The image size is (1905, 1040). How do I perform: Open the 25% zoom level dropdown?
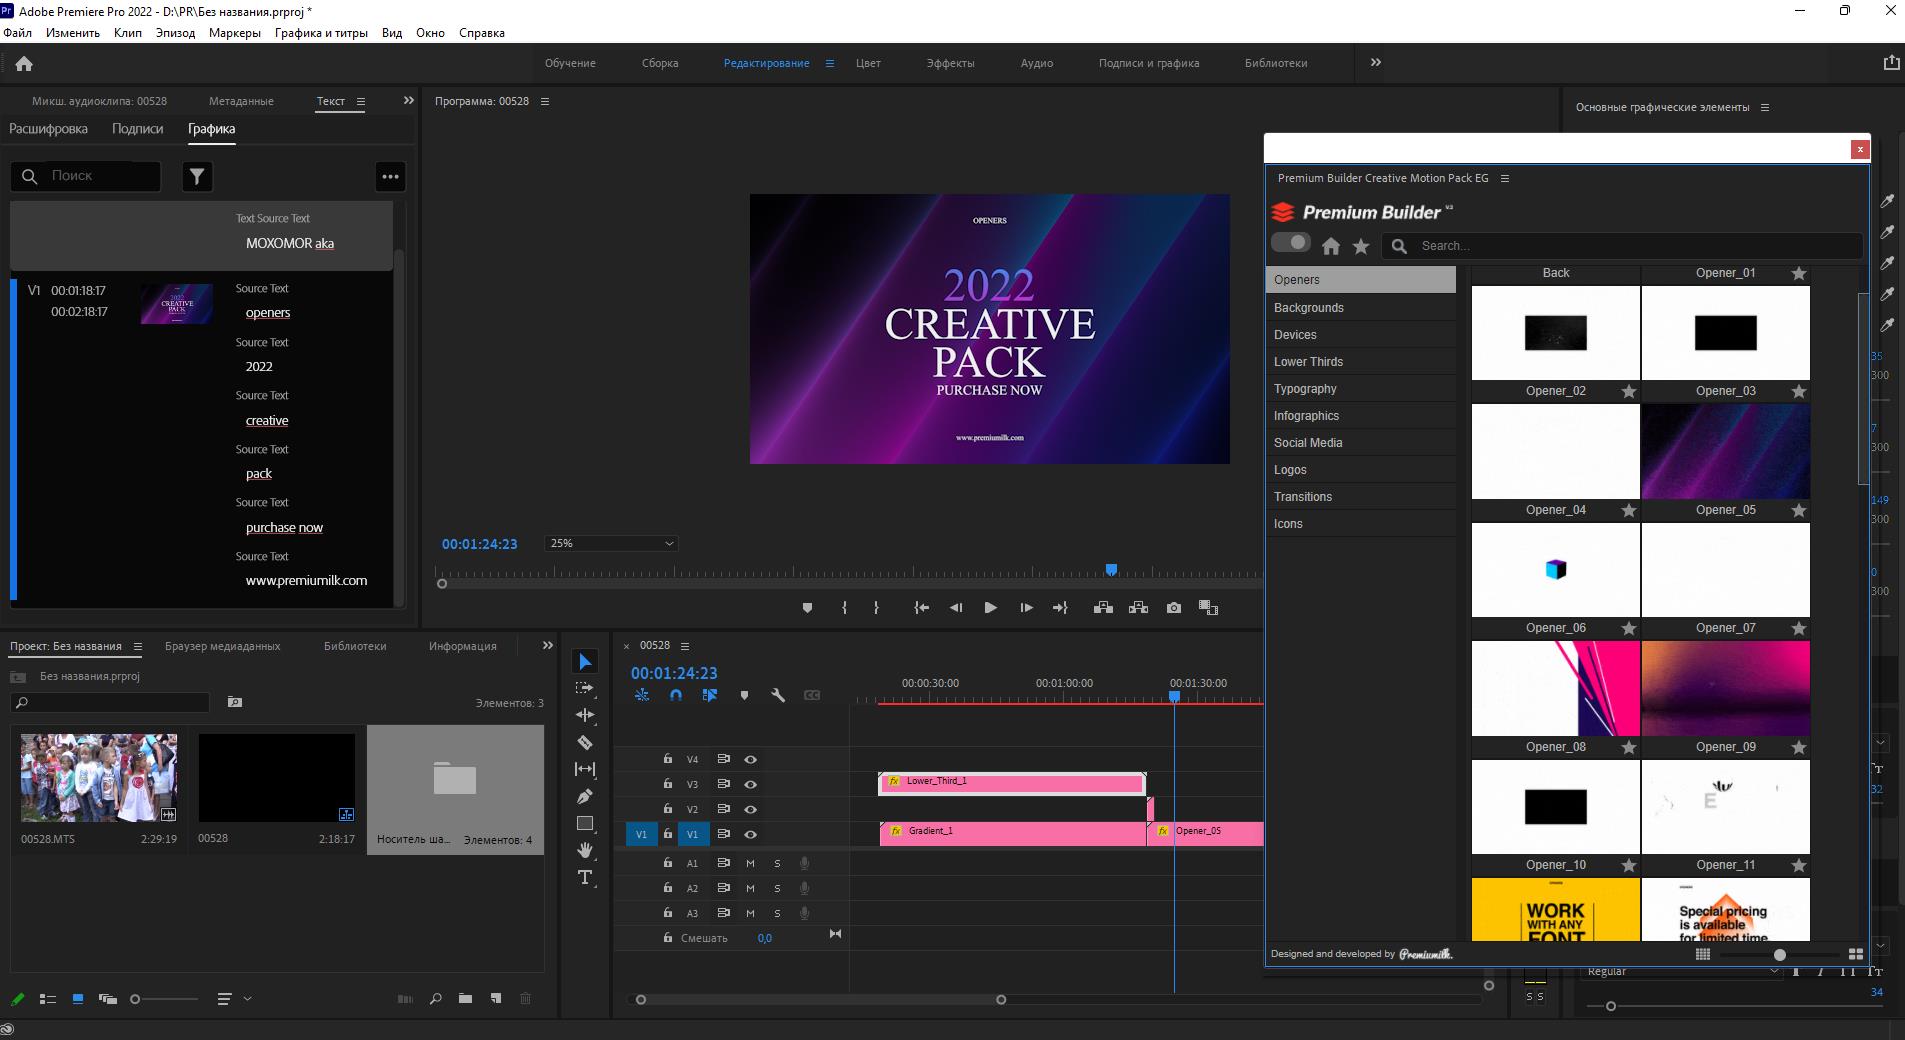[x=611, y=543]
